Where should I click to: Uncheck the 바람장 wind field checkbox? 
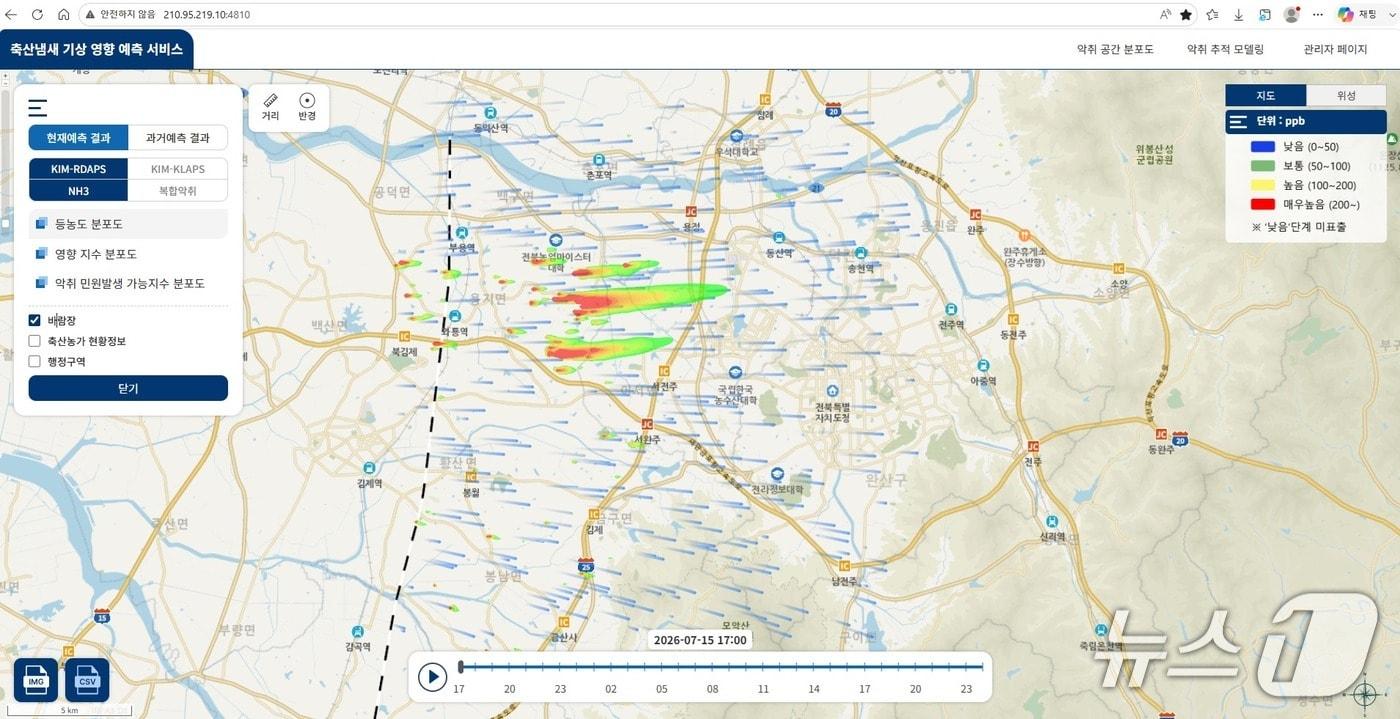(35, 320)
